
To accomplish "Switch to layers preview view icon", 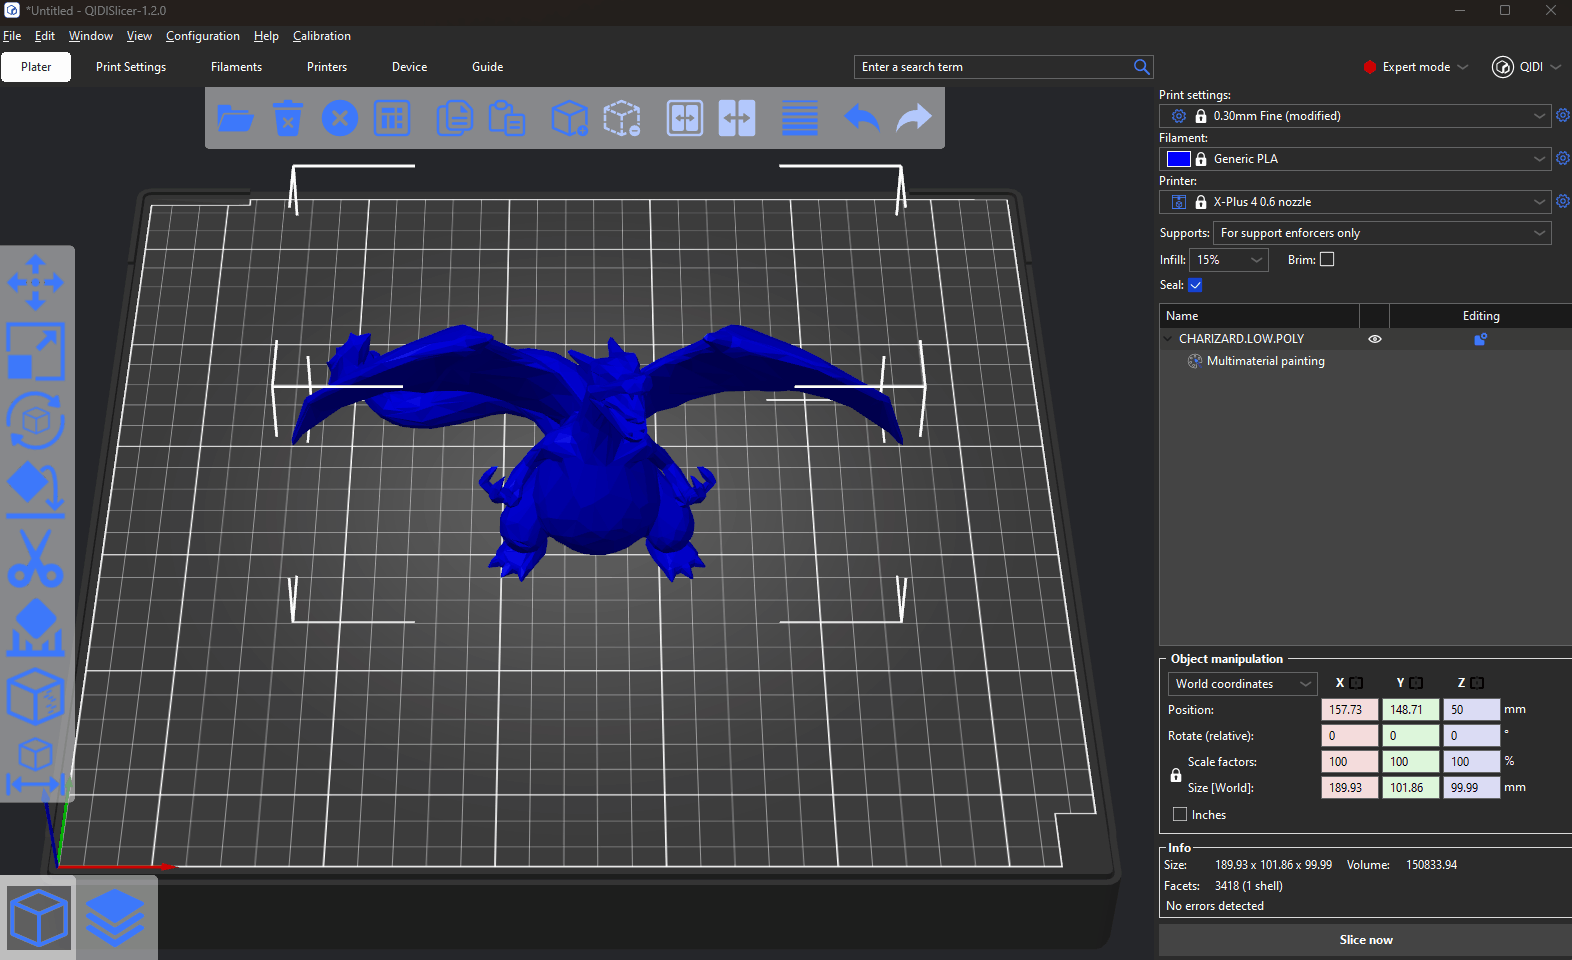I will (115, 918).
